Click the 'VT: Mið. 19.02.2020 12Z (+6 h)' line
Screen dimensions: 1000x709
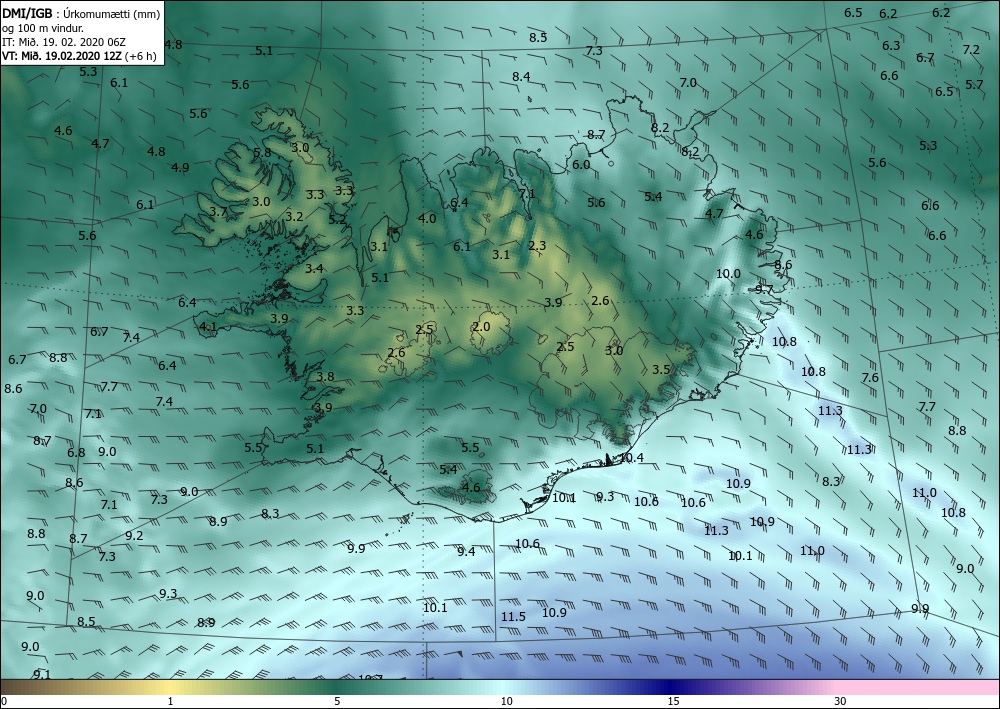pyautogui.click(x=78, y=55)
